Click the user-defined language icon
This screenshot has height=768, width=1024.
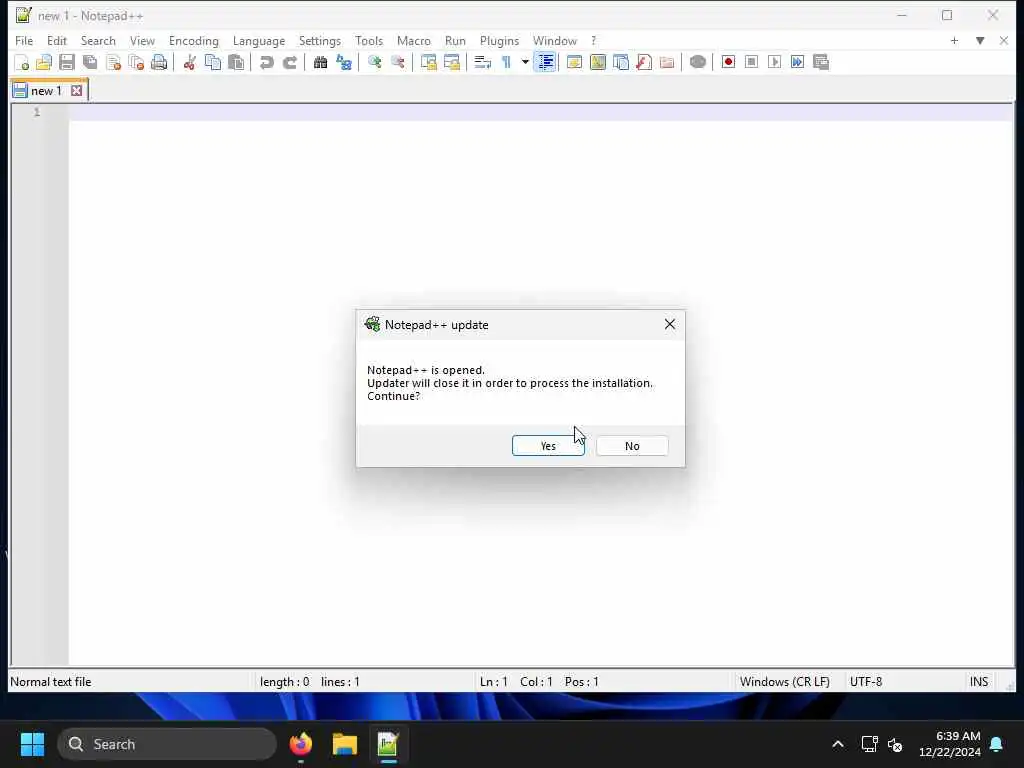tap(575, 62)
